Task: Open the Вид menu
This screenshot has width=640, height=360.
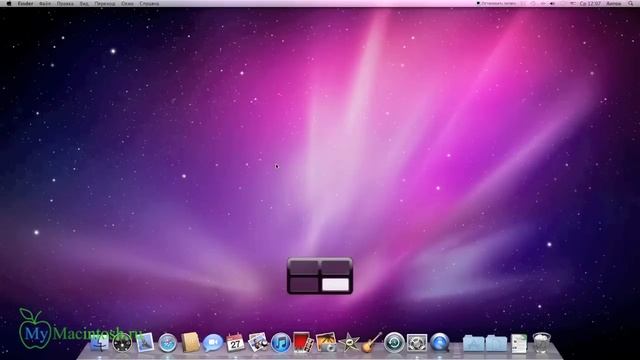Action: (x=84, y=3)
